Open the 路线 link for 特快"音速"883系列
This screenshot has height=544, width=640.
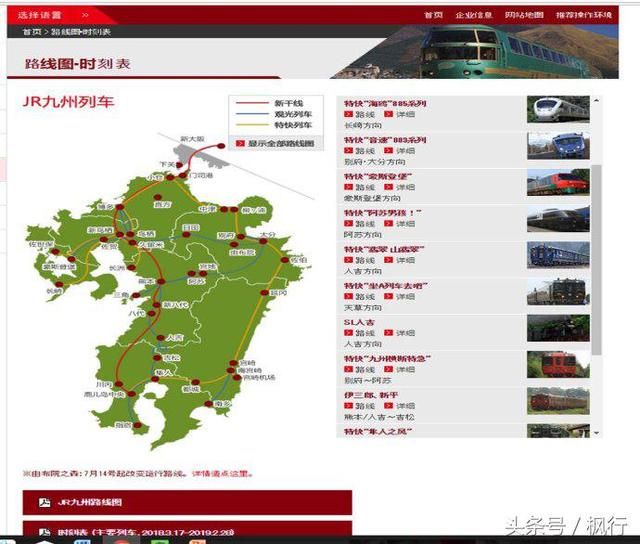click(x=360, y=151)
